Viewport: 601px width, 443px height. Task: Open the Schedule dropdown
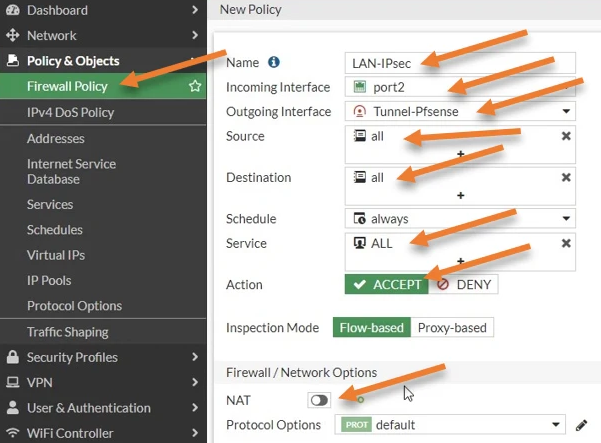[460, 219]
